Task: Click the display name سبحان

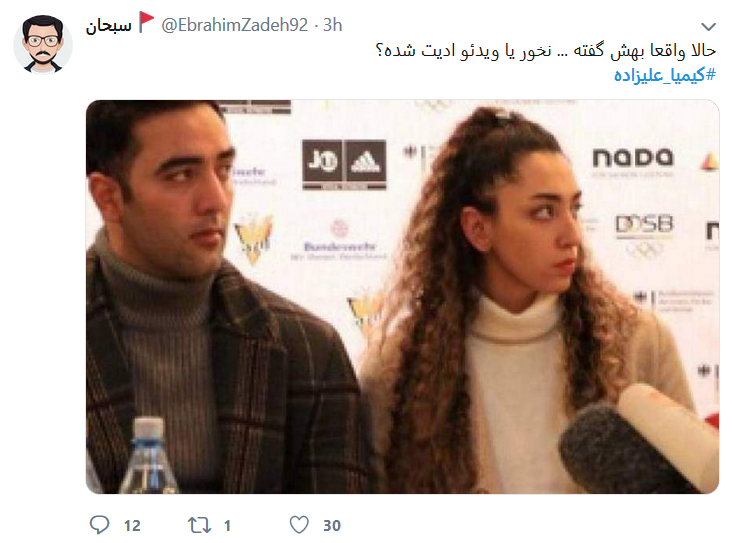Action: [x=109, y=25]
